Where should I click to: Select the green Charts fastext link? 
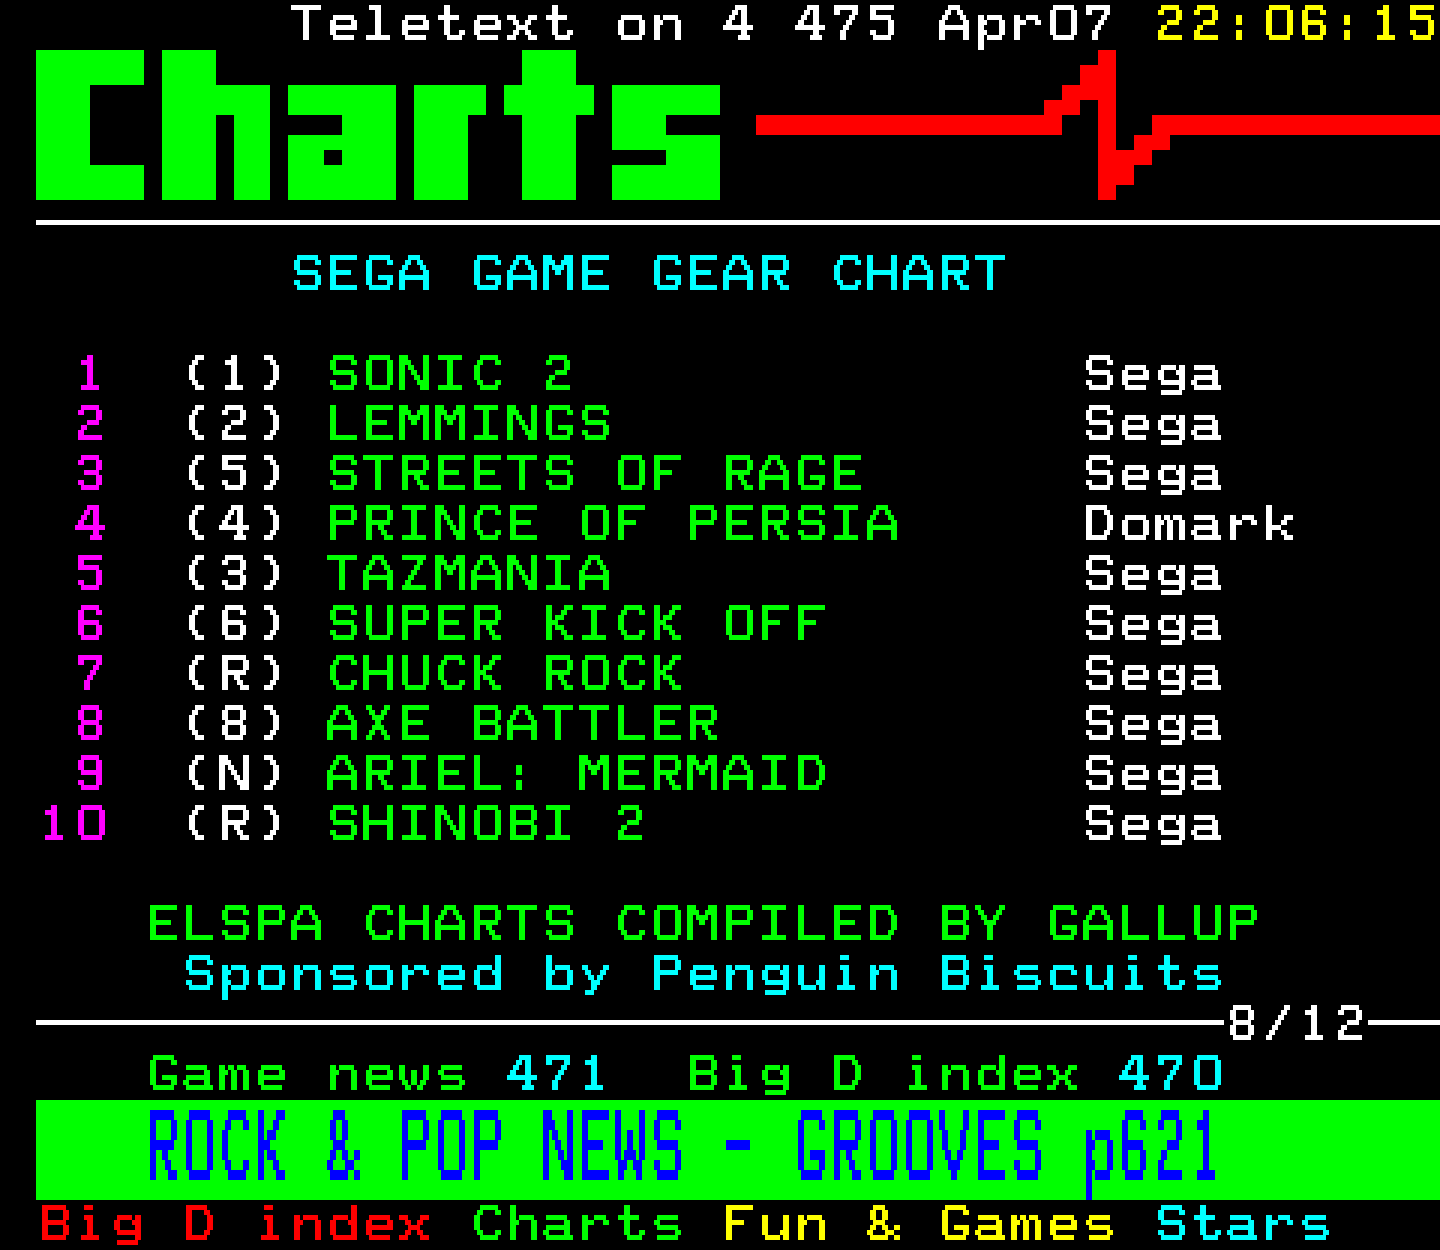click(577, 1224)
